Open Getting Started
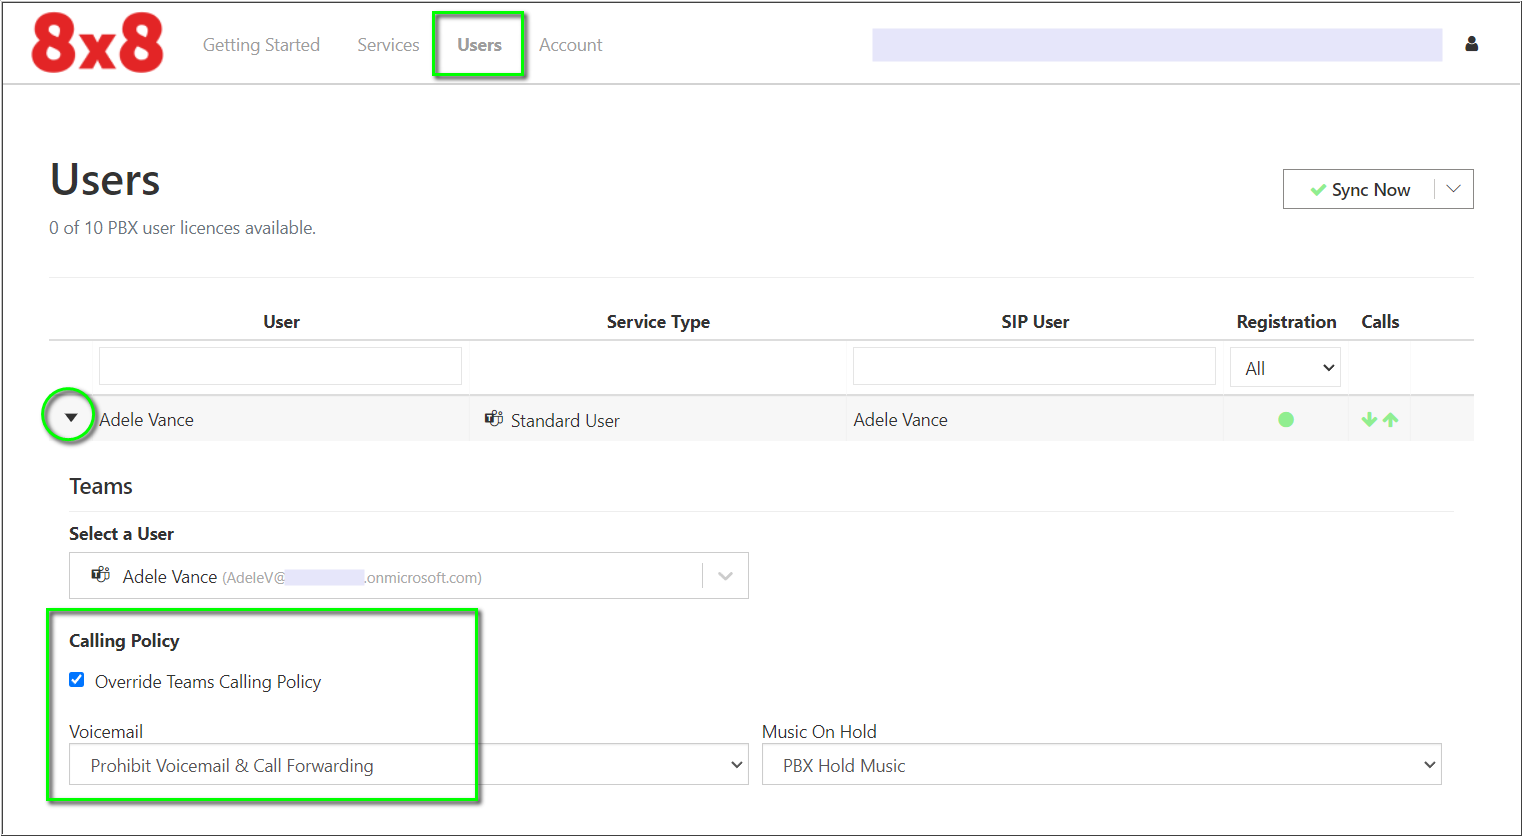This screenshot has width=1522, height=836. click(261, 44)
